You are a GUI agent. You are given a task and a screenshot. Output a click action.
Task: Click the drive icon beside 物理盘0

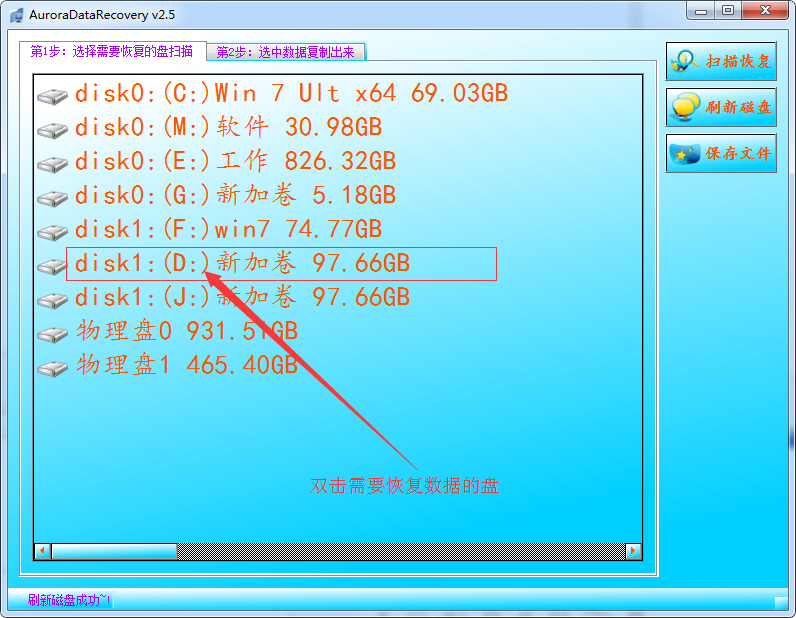click(53, 334)
